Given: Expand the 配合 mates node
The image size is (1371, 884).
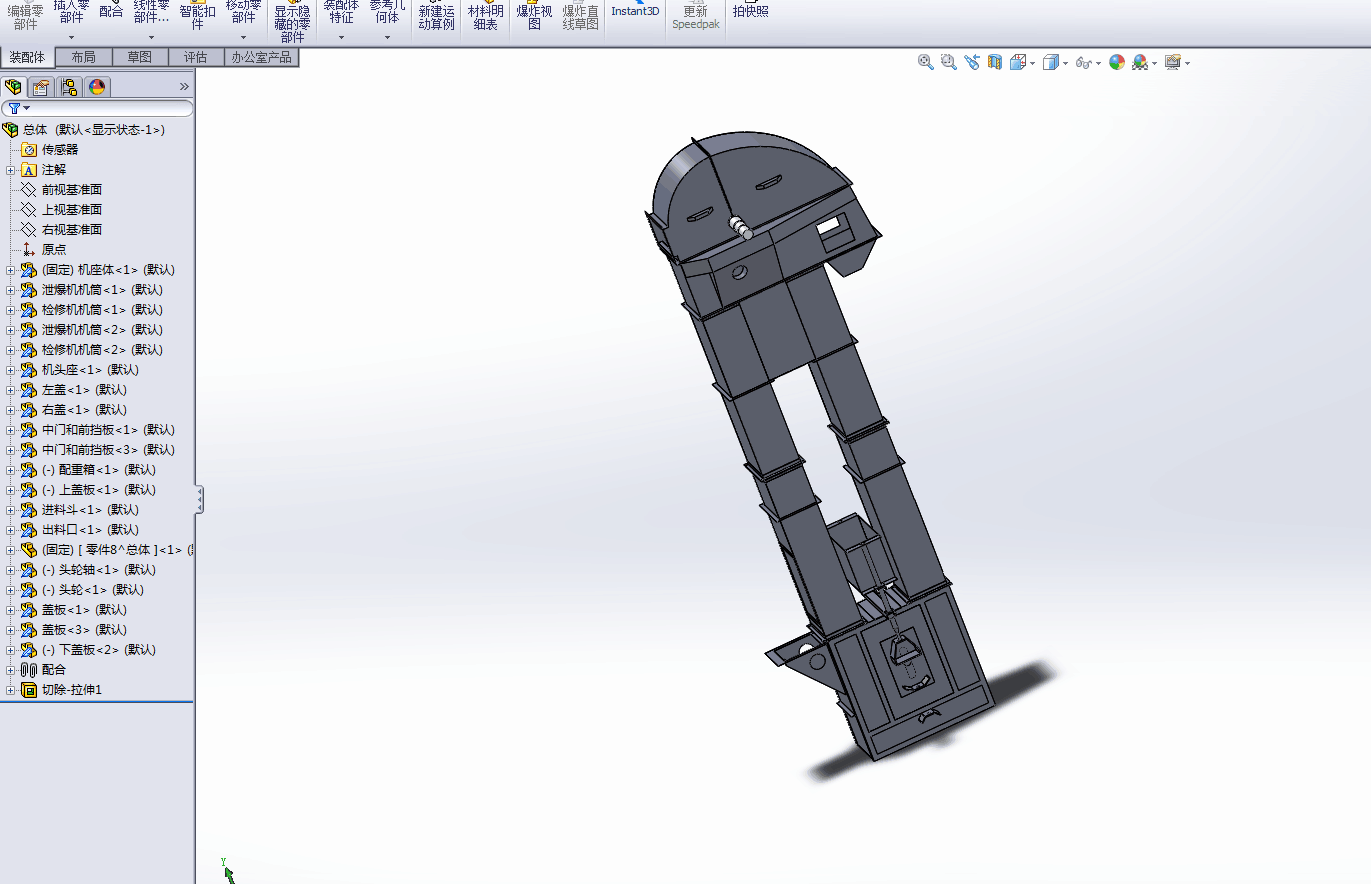Looking at the screenshot, I should pyautogui.click(x=11, y=670).
